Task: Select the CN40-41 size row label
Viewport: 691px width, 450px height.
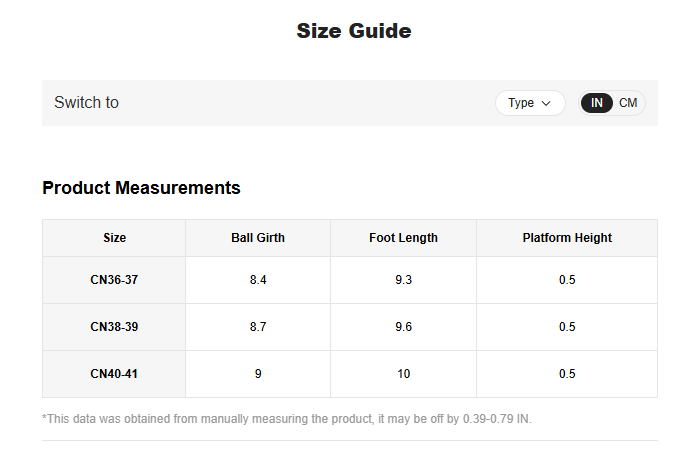Action: [x=114, y=374]
